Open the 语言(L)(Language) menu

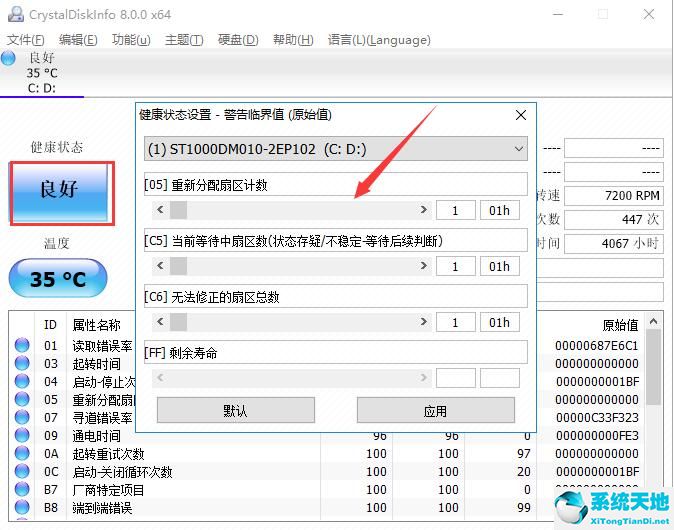379,40
